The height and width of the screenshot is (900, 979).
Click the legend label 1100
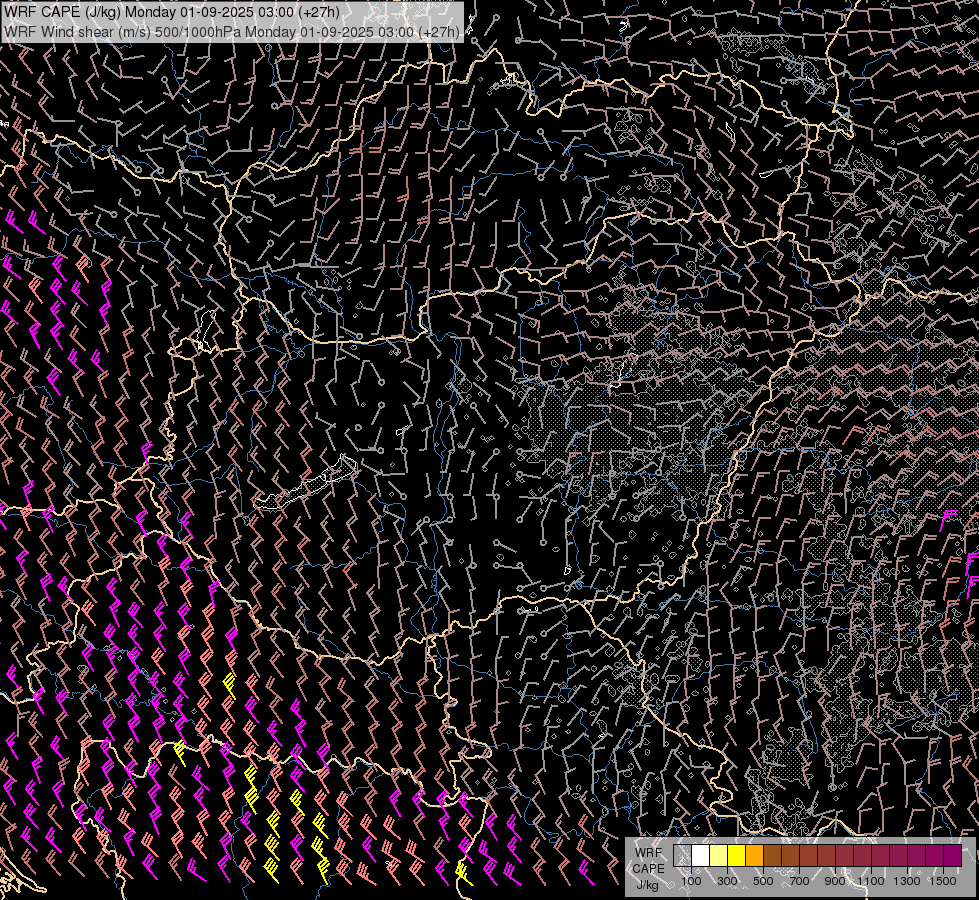(871, 881)
